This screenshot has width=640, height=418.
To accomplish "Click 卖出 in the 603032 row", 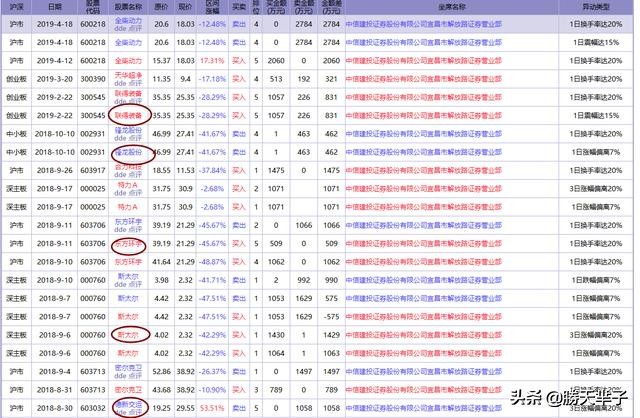I will click(239, 408).
